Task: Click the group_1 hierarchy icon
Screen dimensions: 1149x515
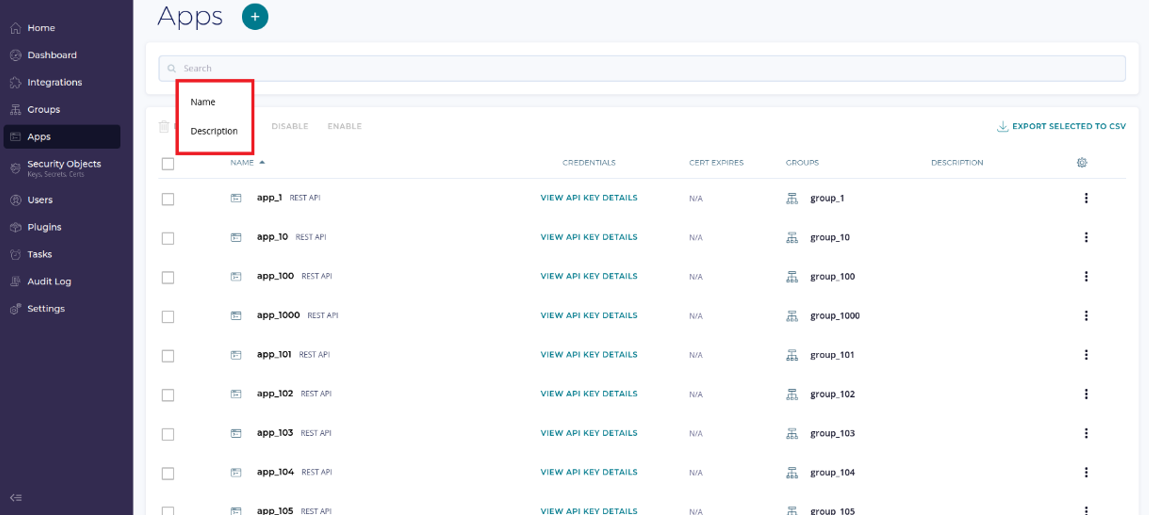Action: click(792, 198)
